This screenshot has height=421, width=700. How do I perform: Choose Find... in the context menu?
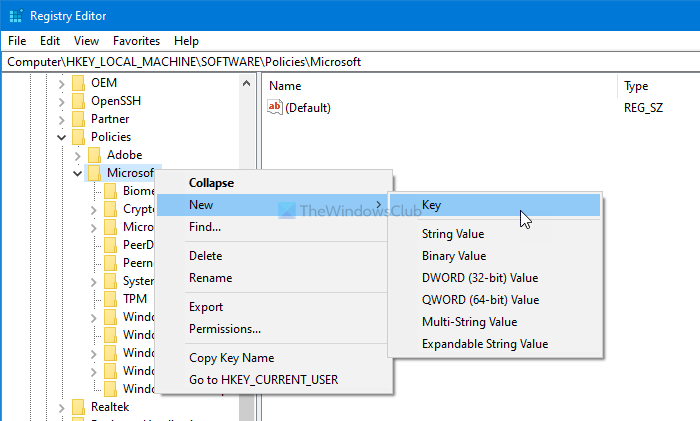(274, 227)
